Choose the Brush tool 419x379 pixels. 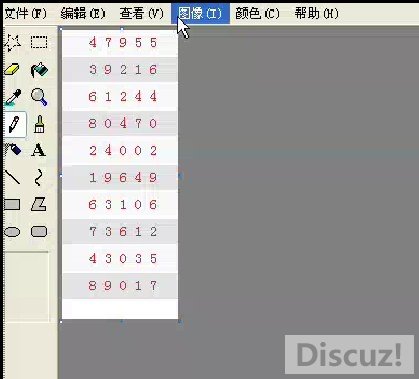point(39,124)
